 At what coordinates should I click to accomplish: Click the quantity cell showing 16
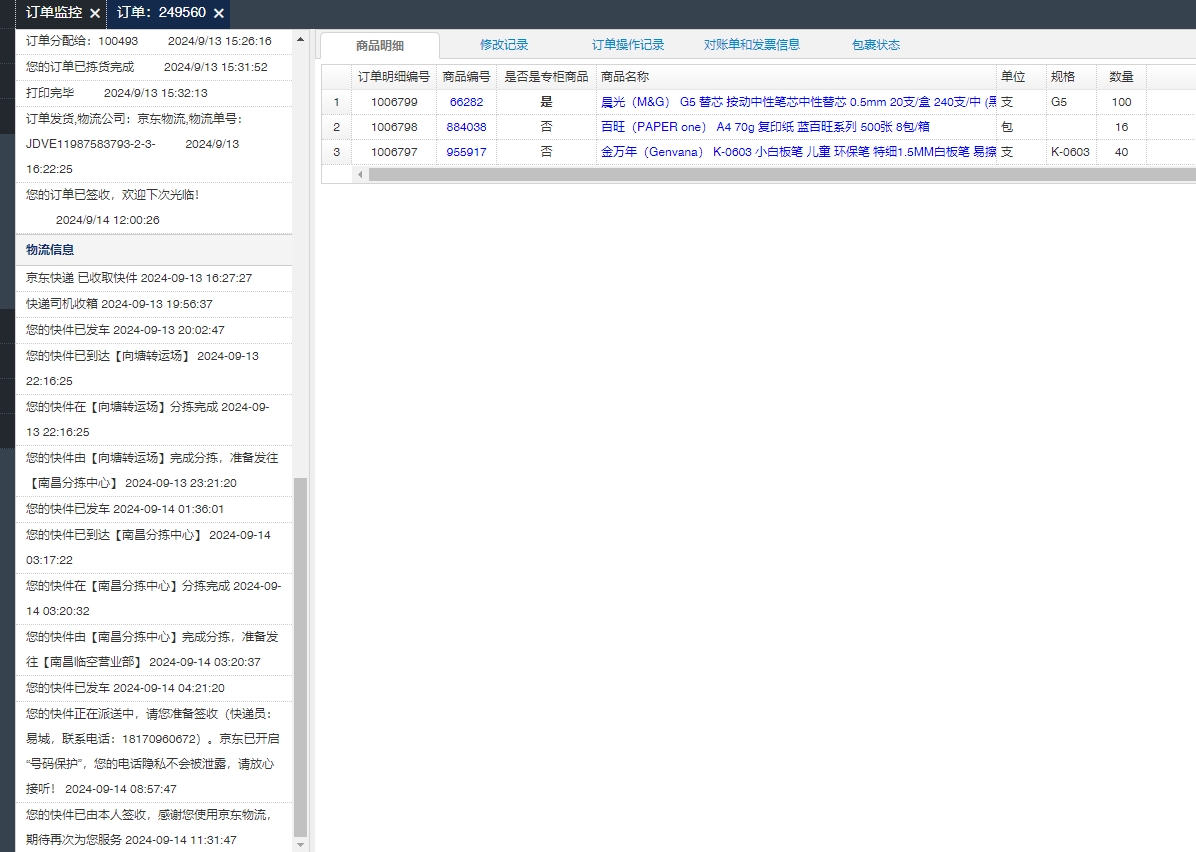(1121, 127)
